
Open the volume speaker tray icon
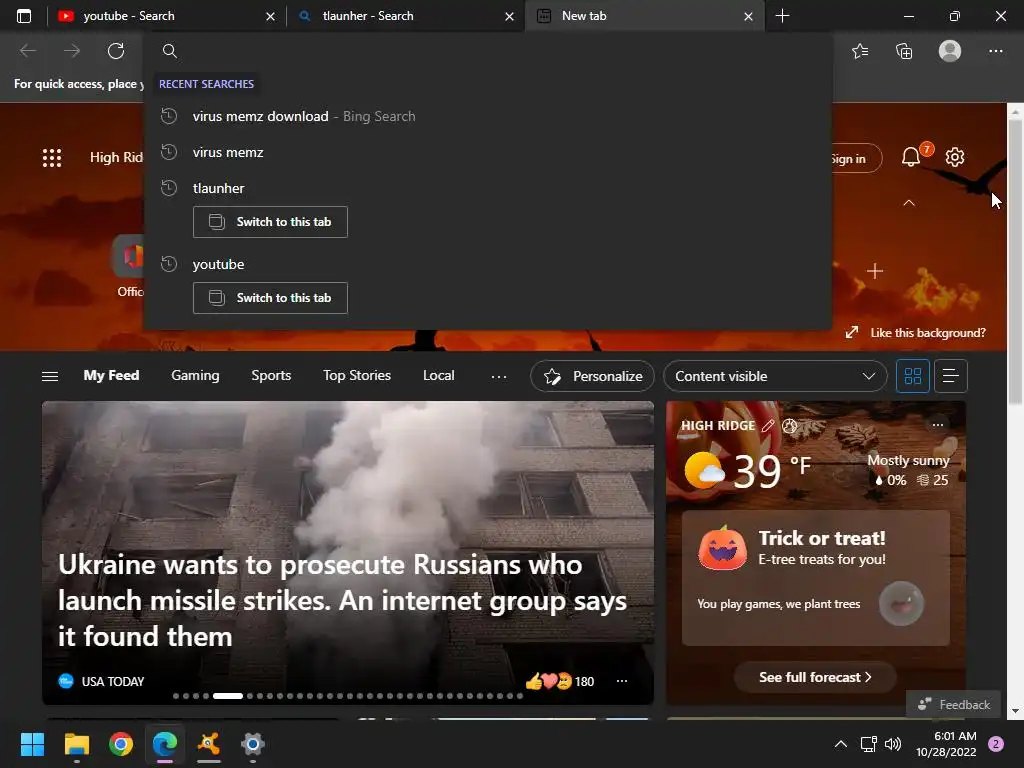click(893, 744)
